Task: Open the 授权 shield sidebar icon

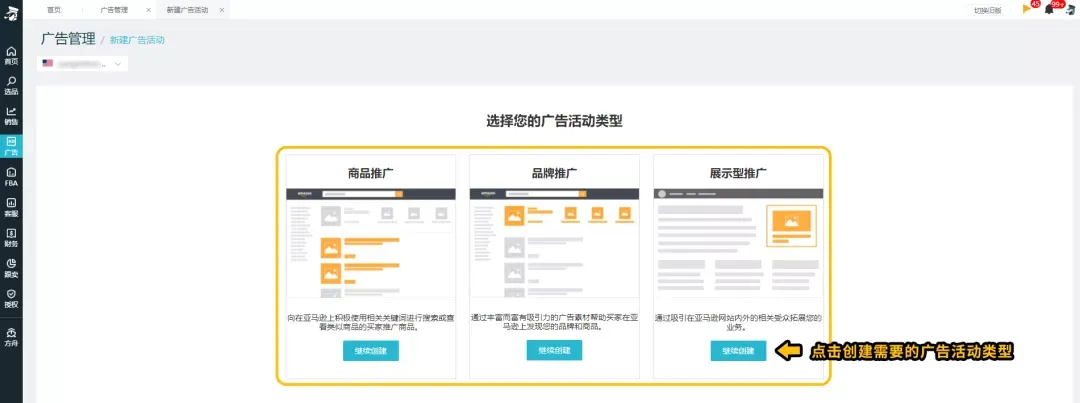Action: [11, 298]
